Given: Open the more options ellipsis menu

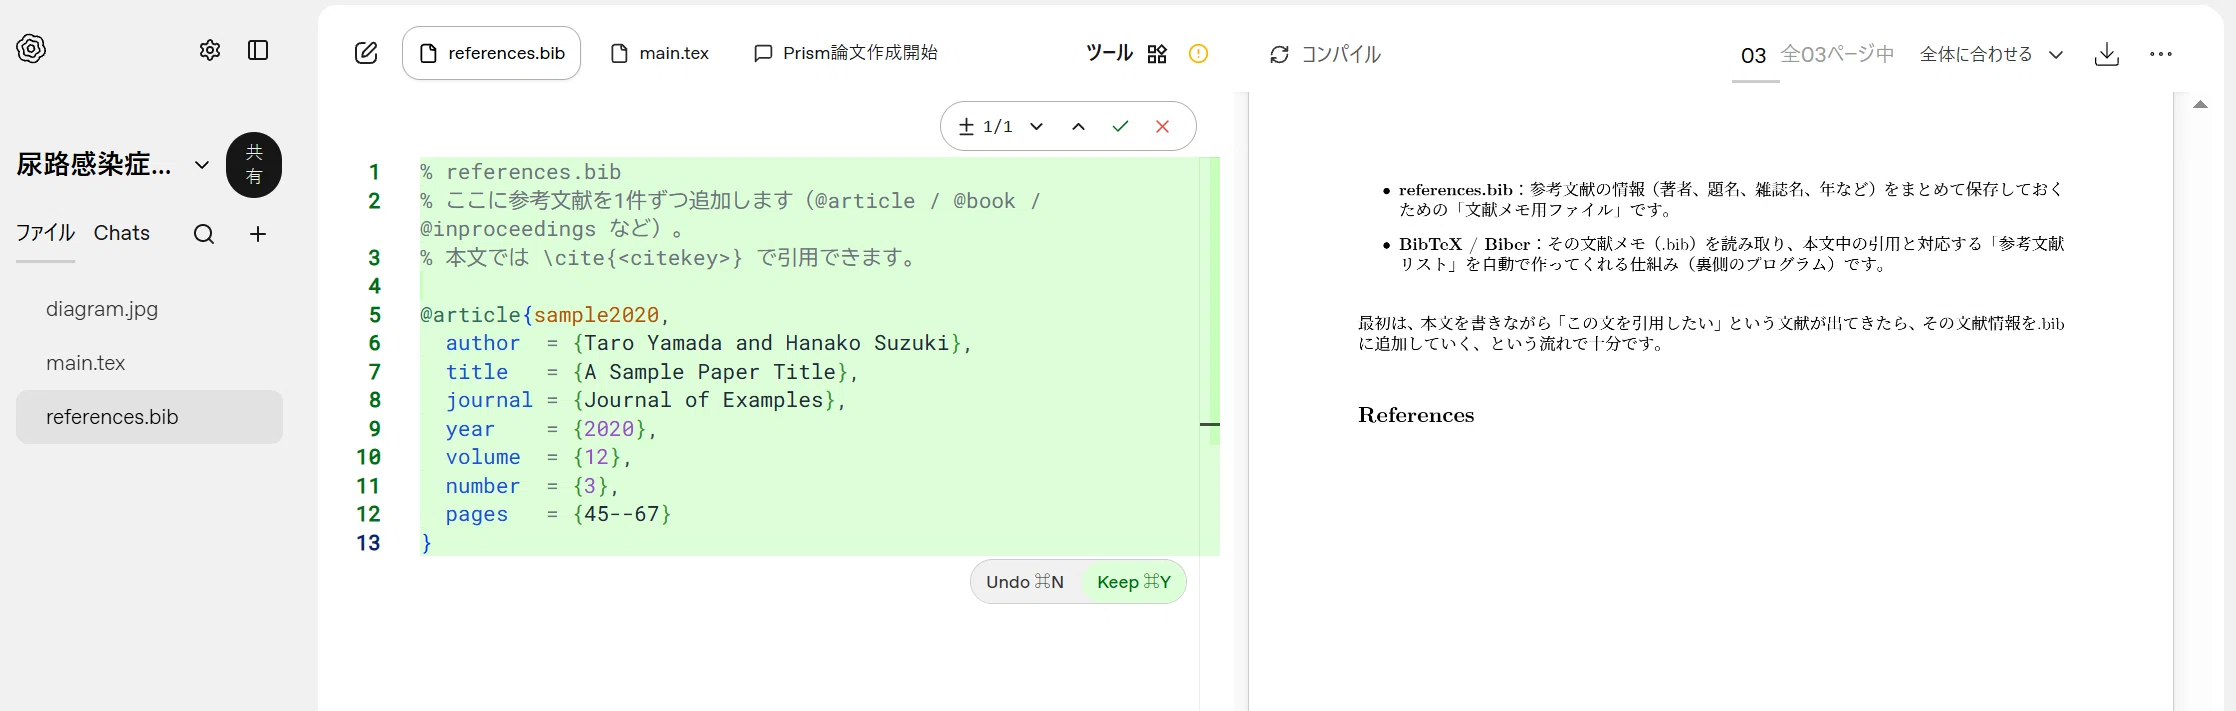Looking at the screenshot, I should tap(2160, 54).
